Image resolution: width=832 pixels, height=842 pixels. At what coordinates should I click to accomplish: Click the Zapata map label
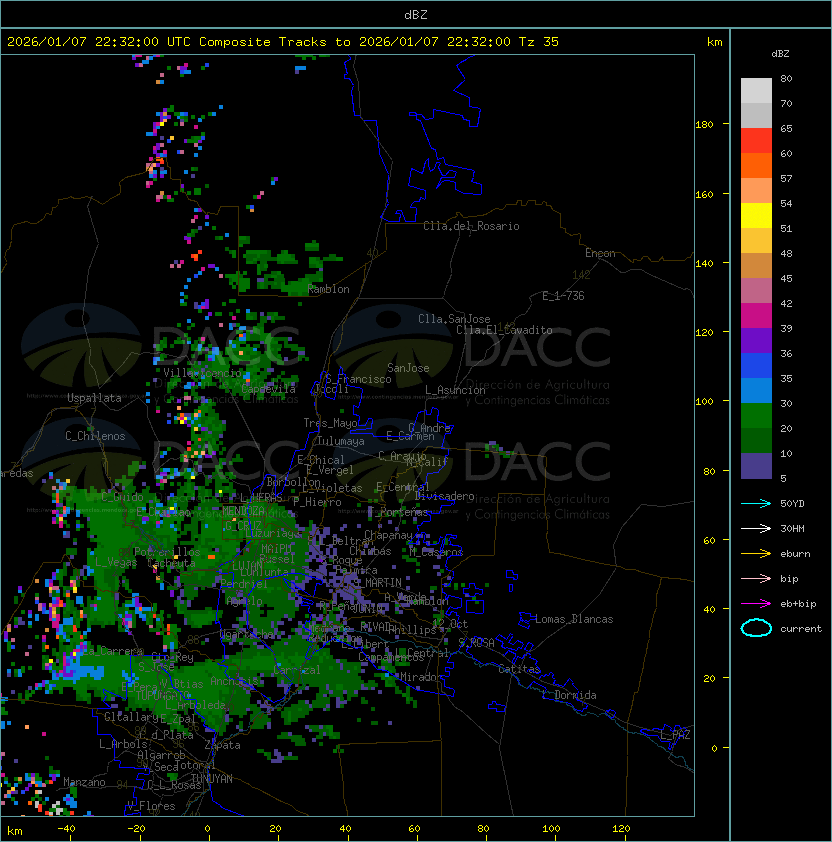(222, 745)
